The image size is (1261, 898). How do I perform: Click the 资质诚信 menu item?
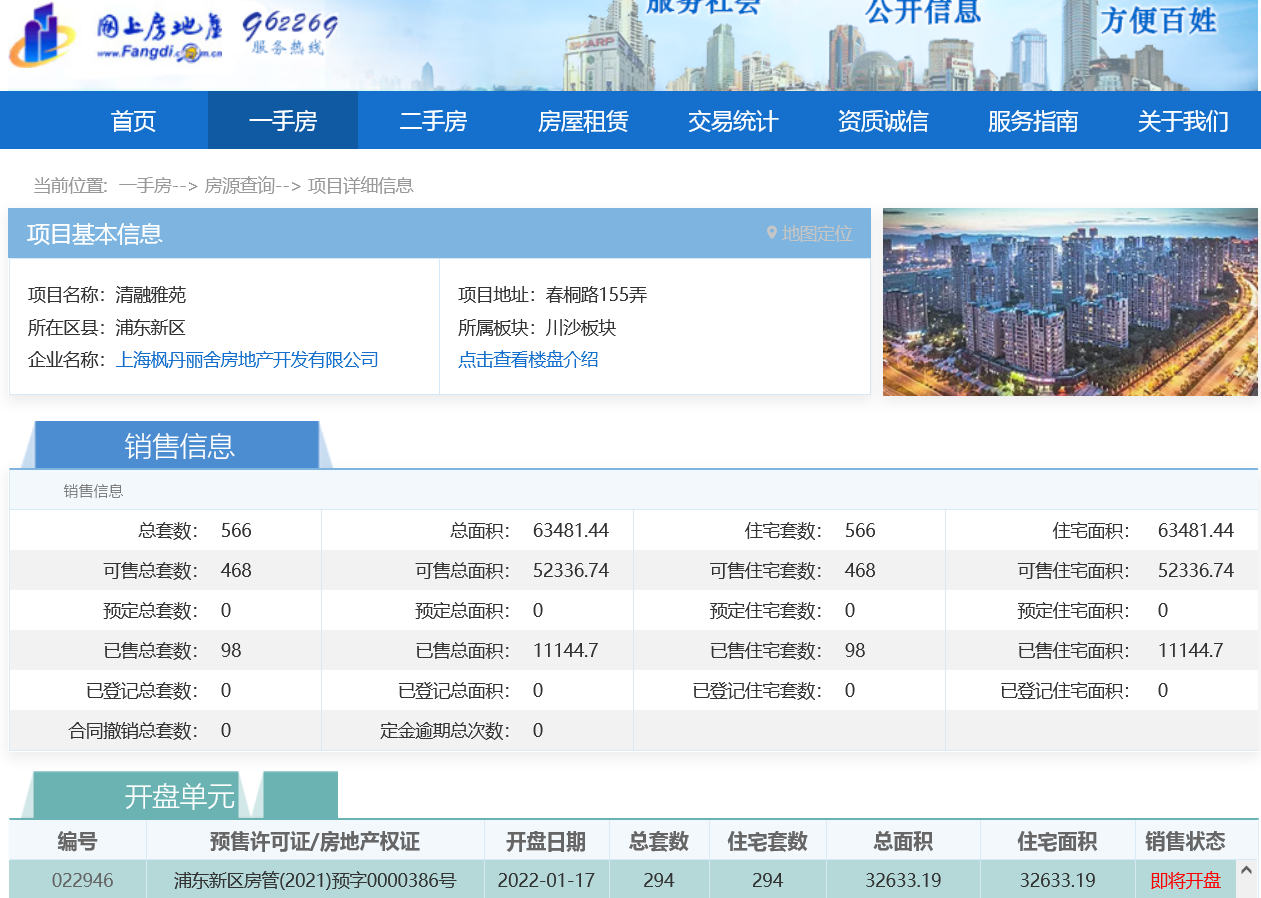[883, 121]
